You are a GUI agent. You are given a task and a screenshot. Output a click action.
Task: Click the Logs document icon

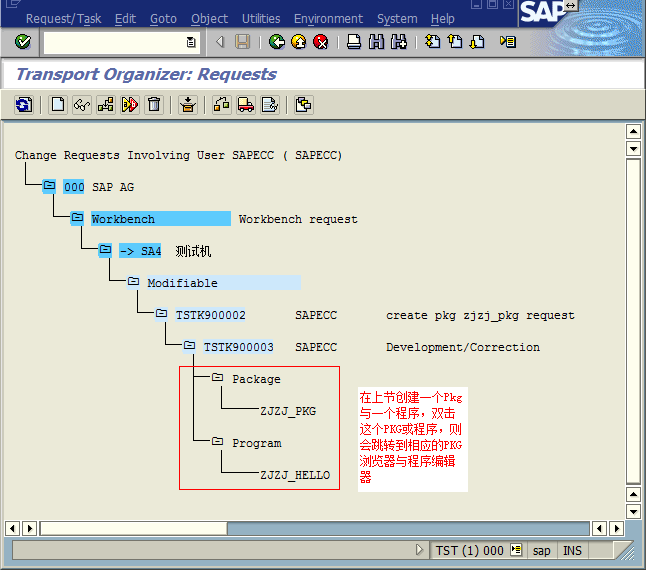(270, 105)
